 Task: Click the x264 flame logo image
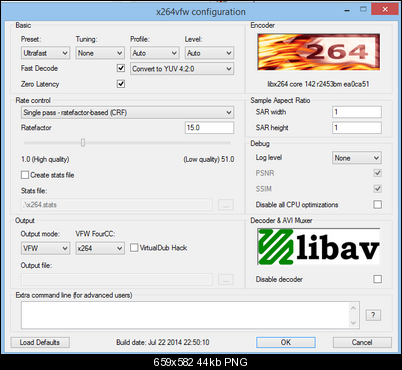click(318, 52)
